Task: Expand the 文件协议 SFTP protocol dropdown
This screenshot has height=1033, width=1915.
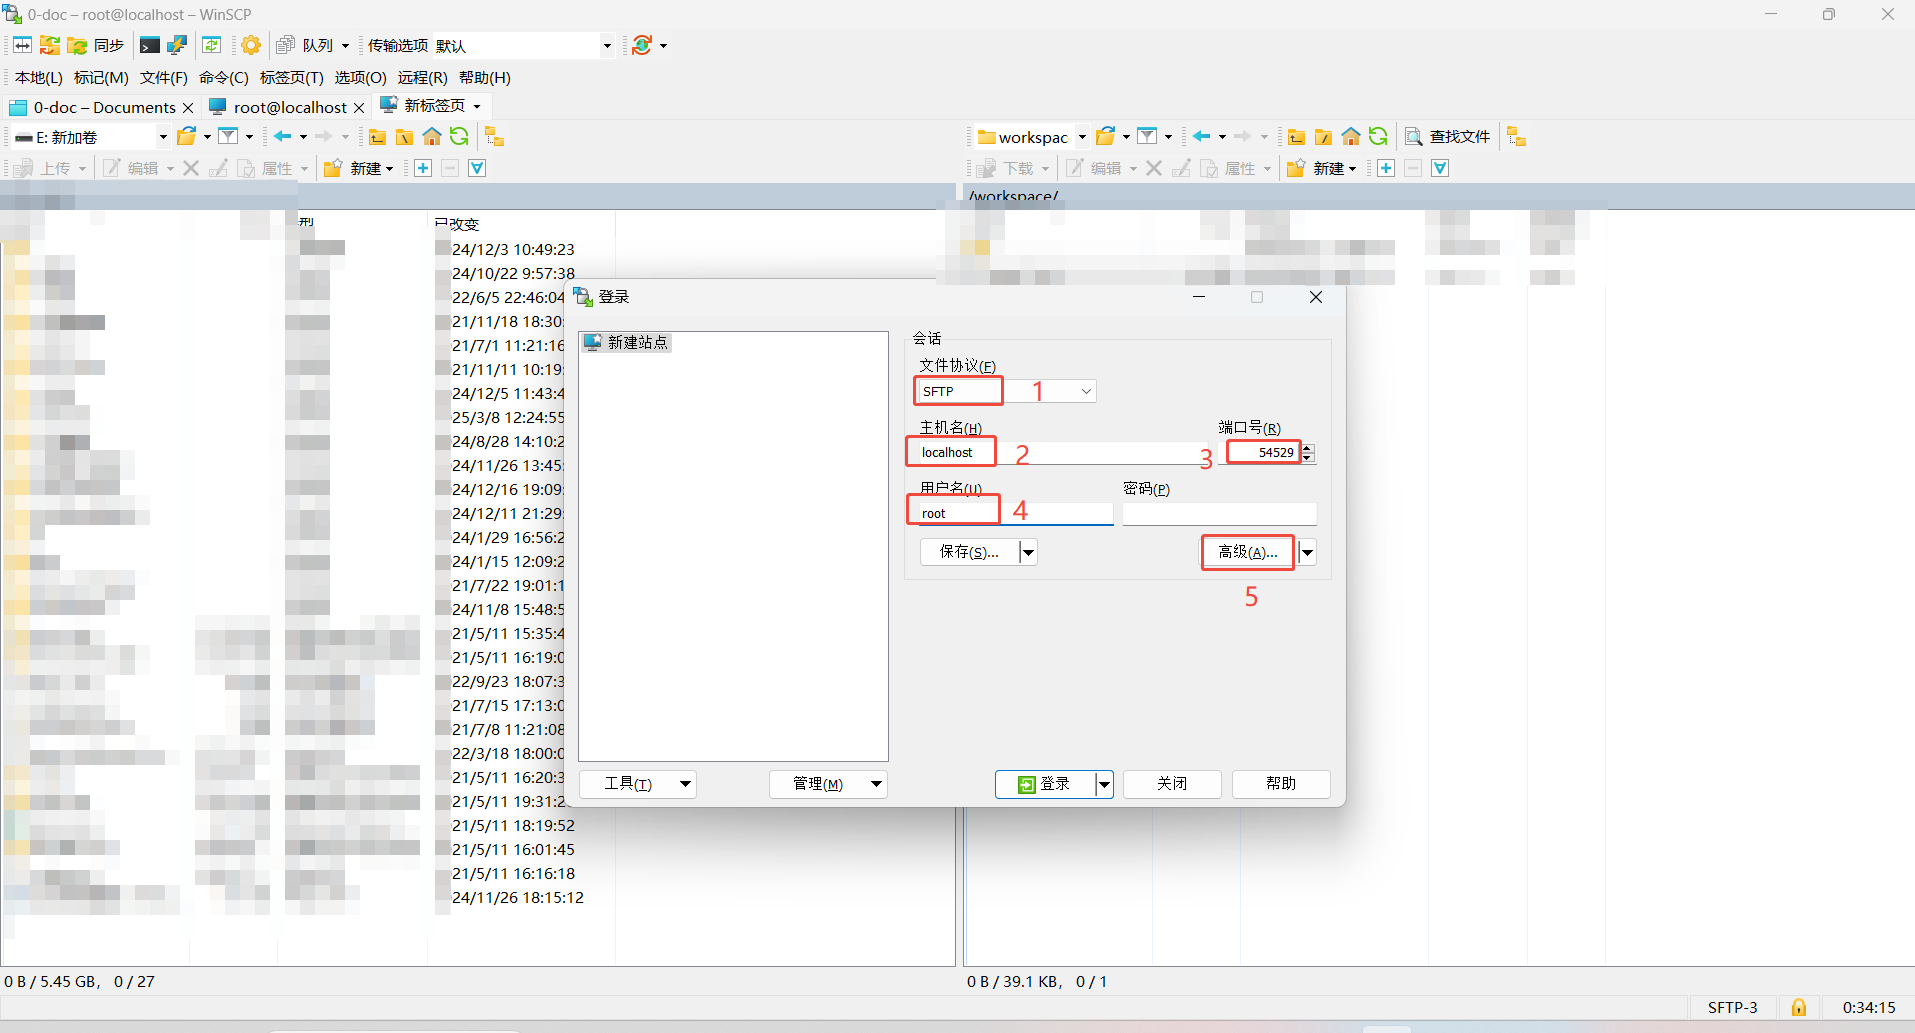Action: pos(1086,391)
